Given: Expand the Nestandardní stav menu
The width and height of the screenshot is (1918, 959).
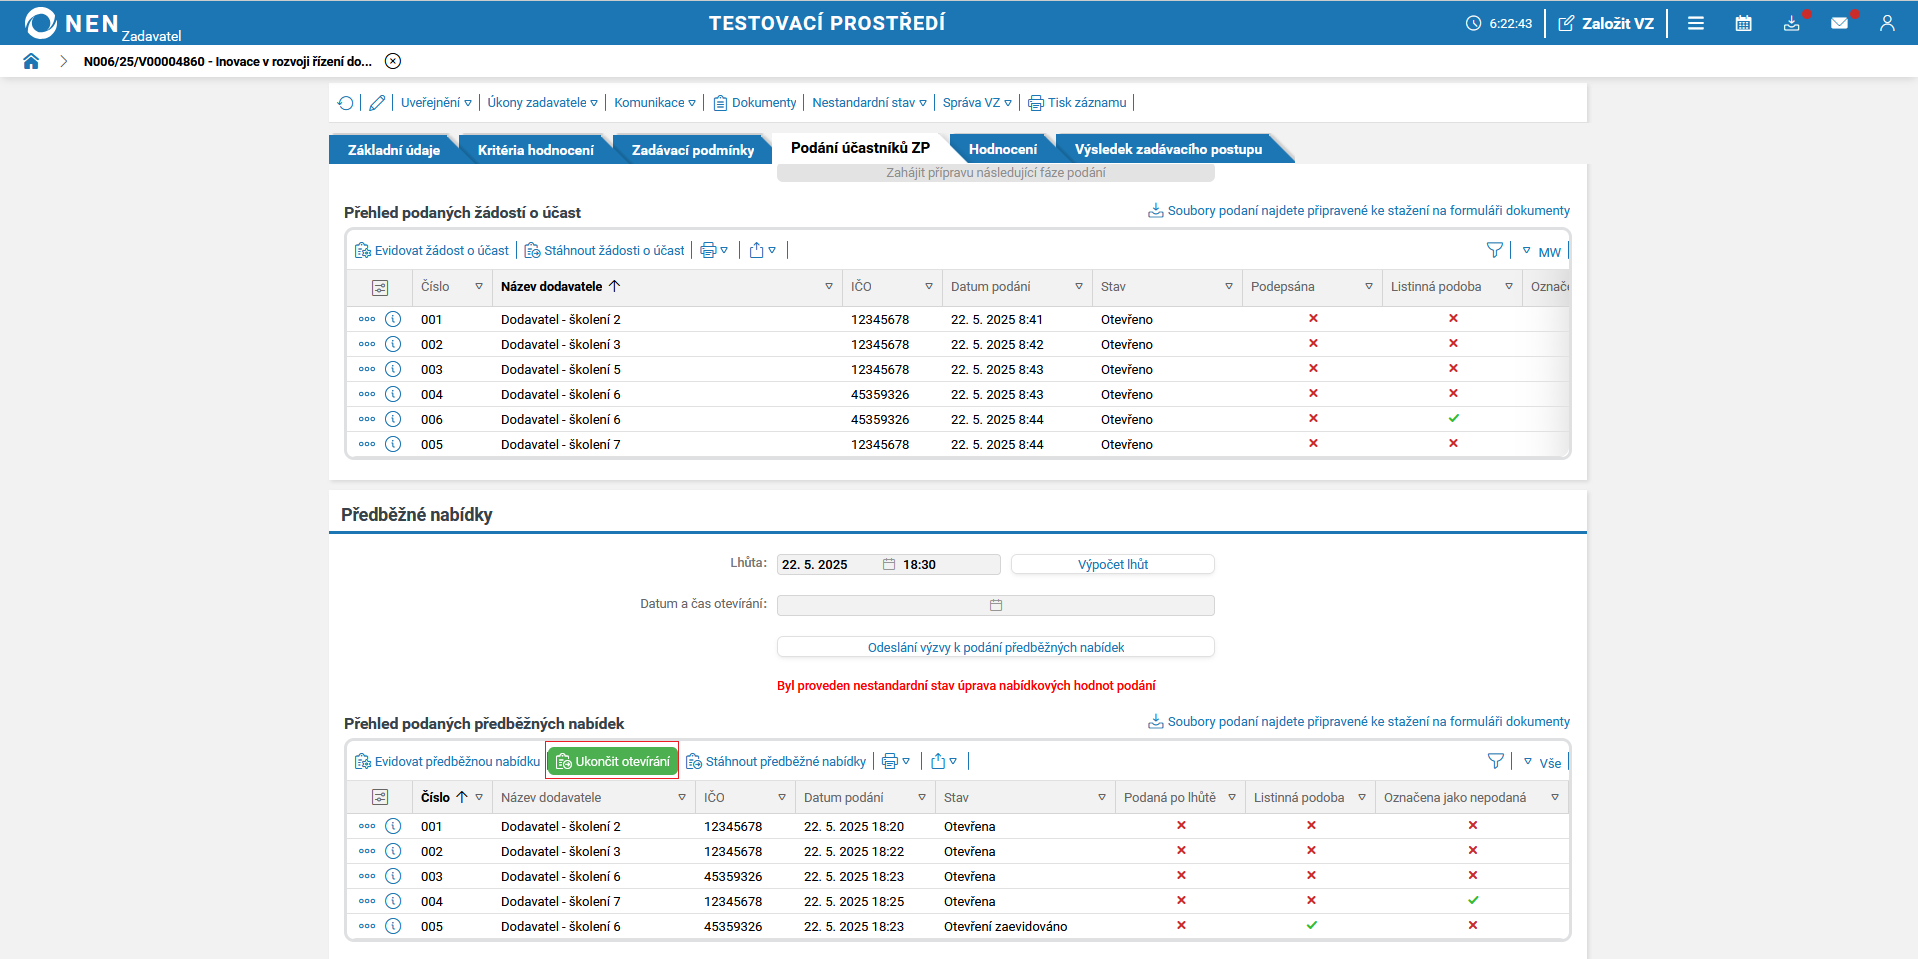Looking at the screenshot, I should coord(869,103).
